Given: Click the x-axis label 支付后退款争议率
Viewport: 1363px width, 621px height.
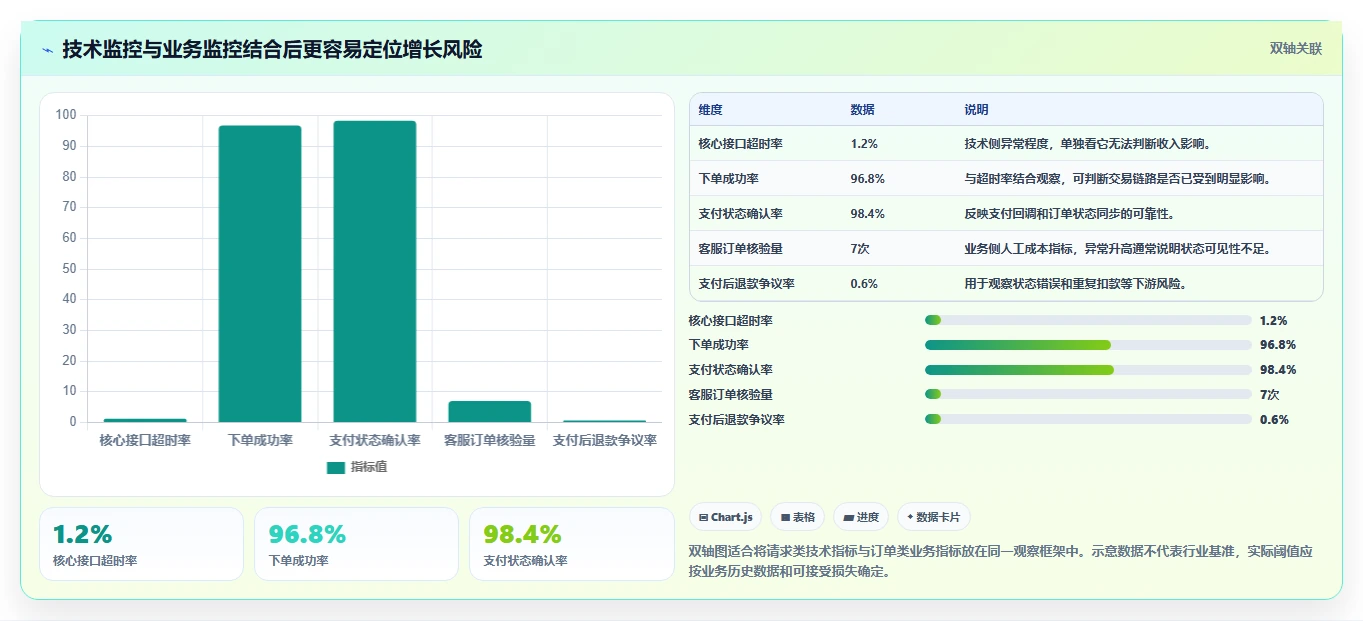Looking at the screenshot, I should [x=605, y=440].
